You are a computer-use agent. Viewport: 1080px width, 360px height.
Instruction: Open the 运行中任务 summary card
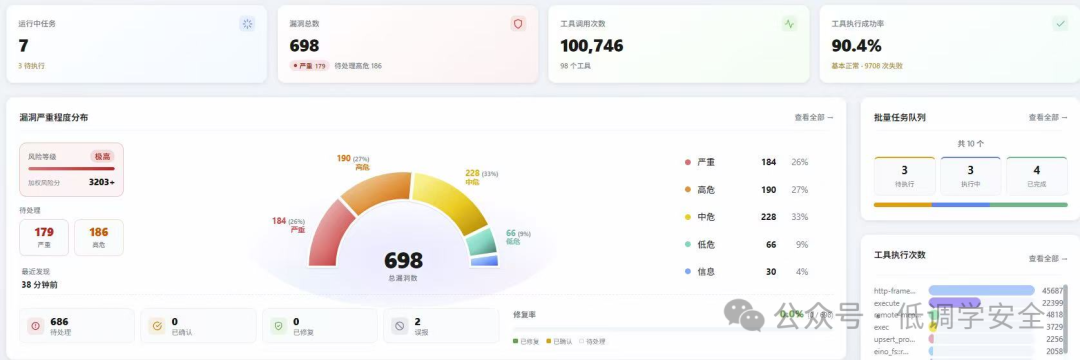(136, 44)
